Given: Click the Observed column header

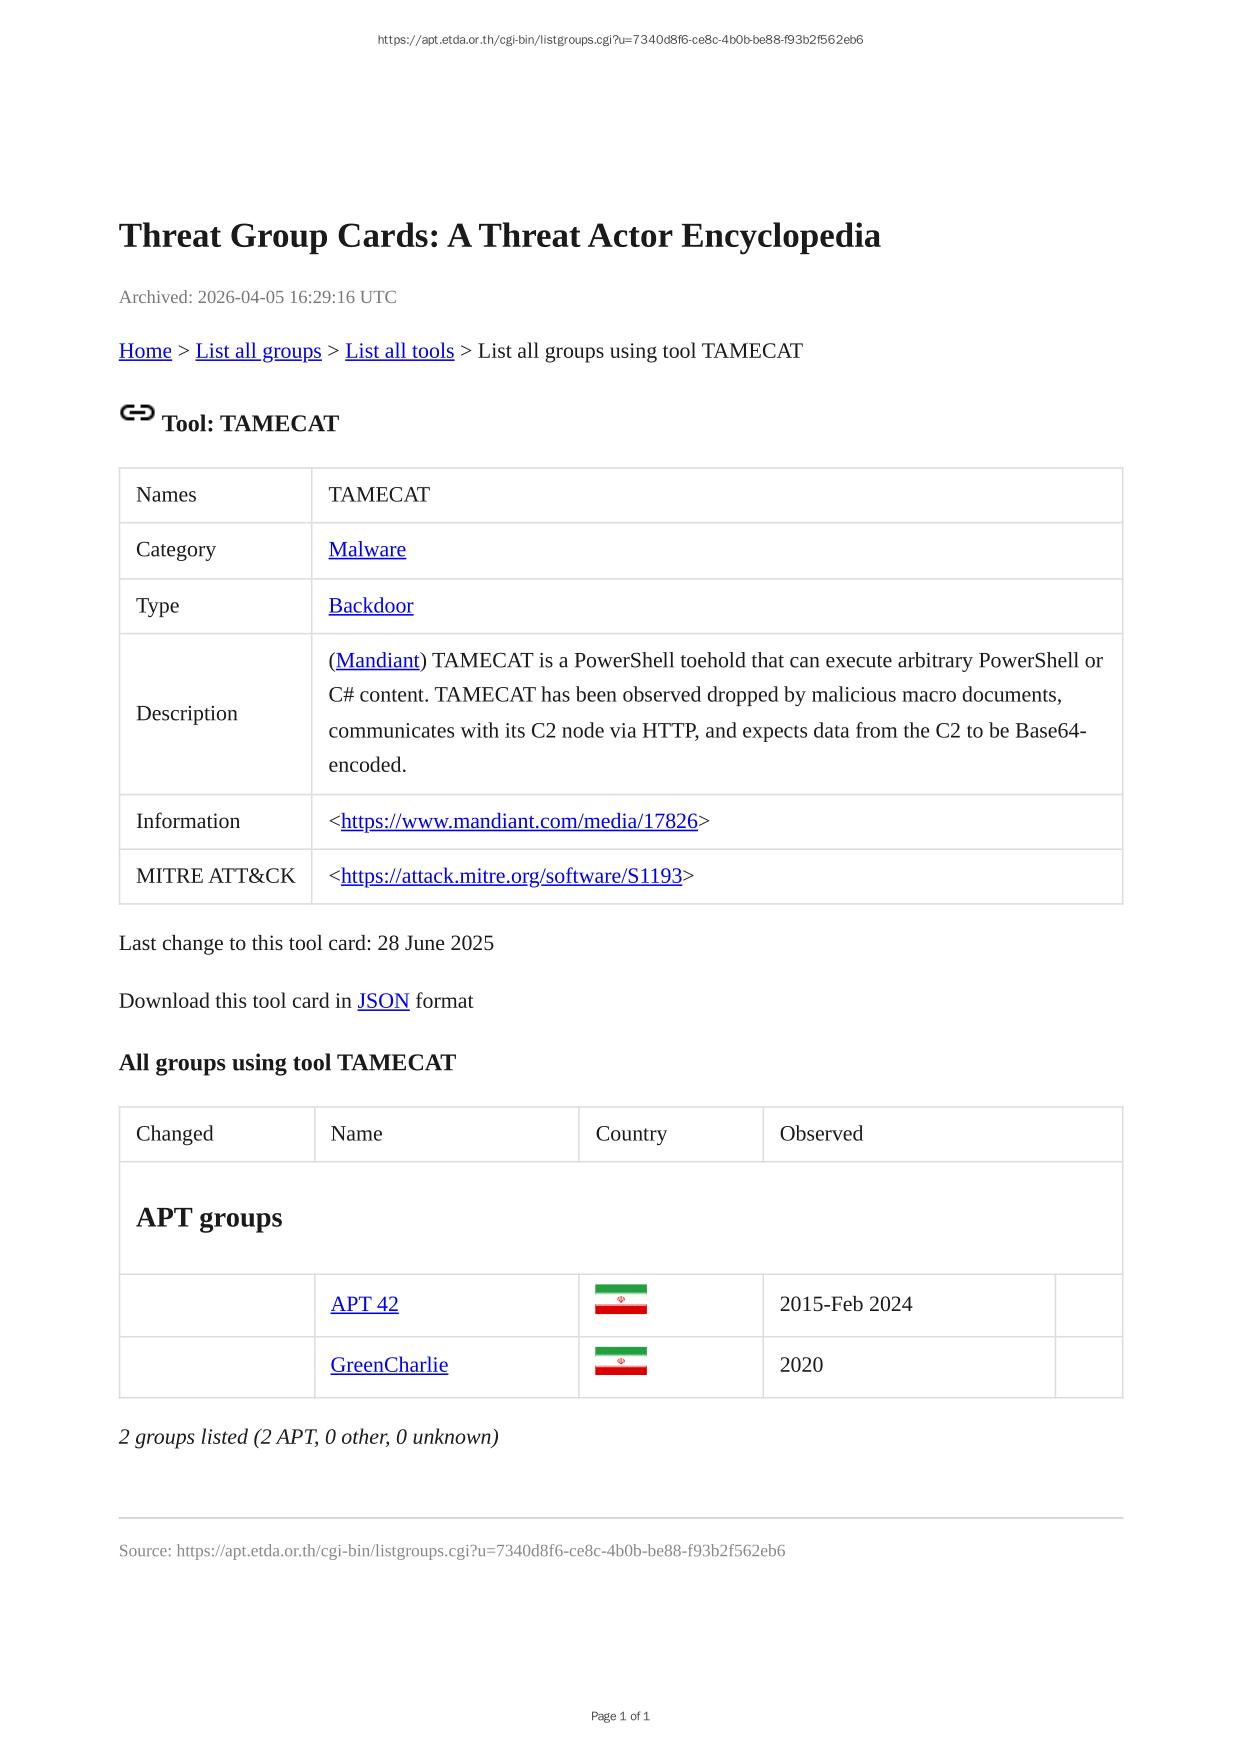Looking at the screenshot, I should [x=821, y=1134].
